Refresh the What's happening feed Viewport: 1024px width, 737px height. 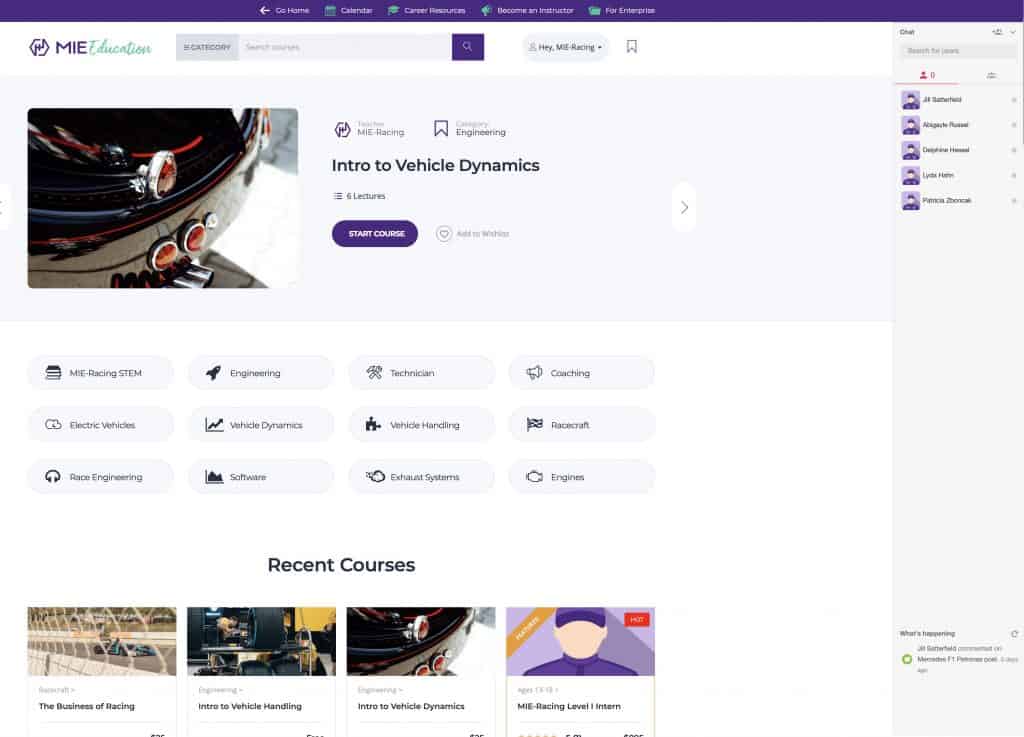(x=1014, y=634)
